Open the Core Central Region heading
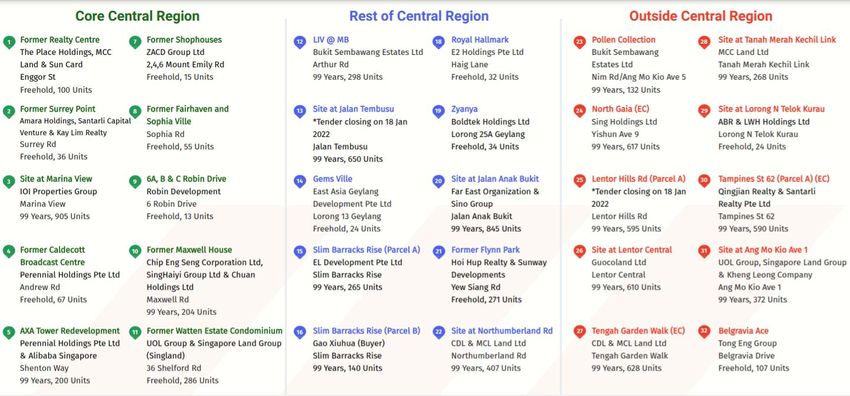The image size is (850, 396). (x=137, y=16)
